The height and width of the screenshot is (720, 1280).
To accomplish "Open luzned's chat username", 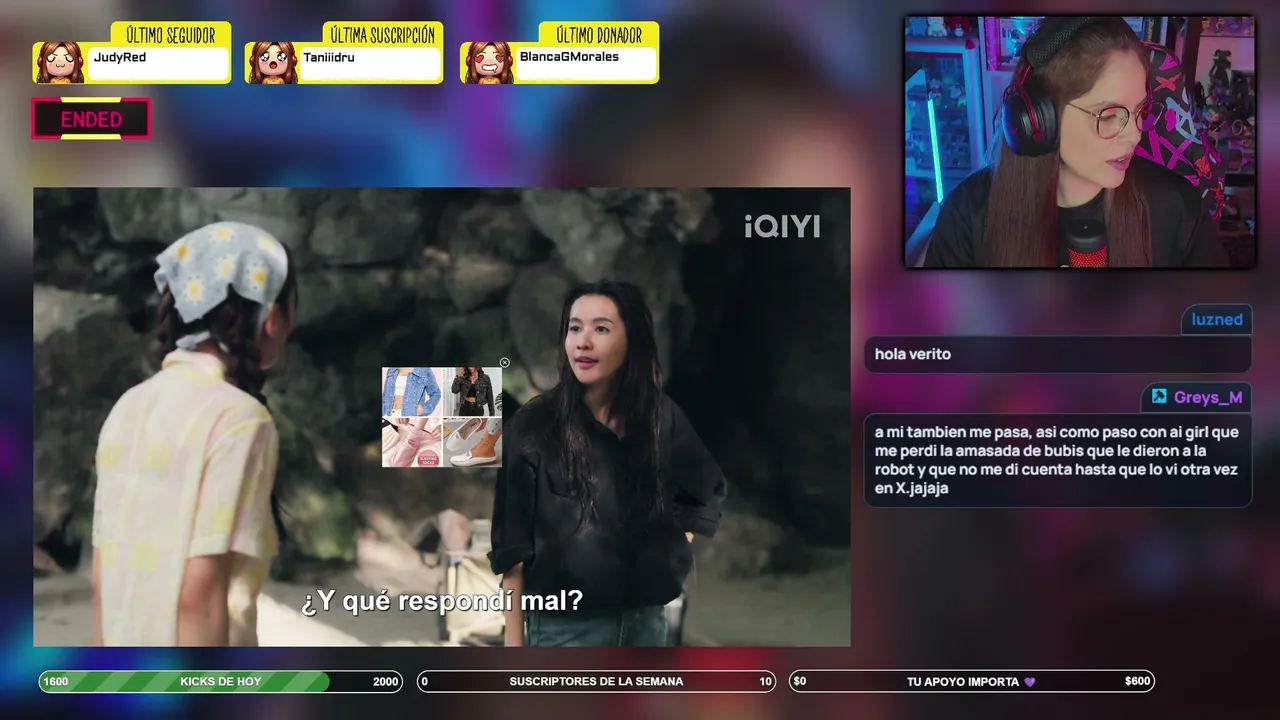I will coord(1217,320).
